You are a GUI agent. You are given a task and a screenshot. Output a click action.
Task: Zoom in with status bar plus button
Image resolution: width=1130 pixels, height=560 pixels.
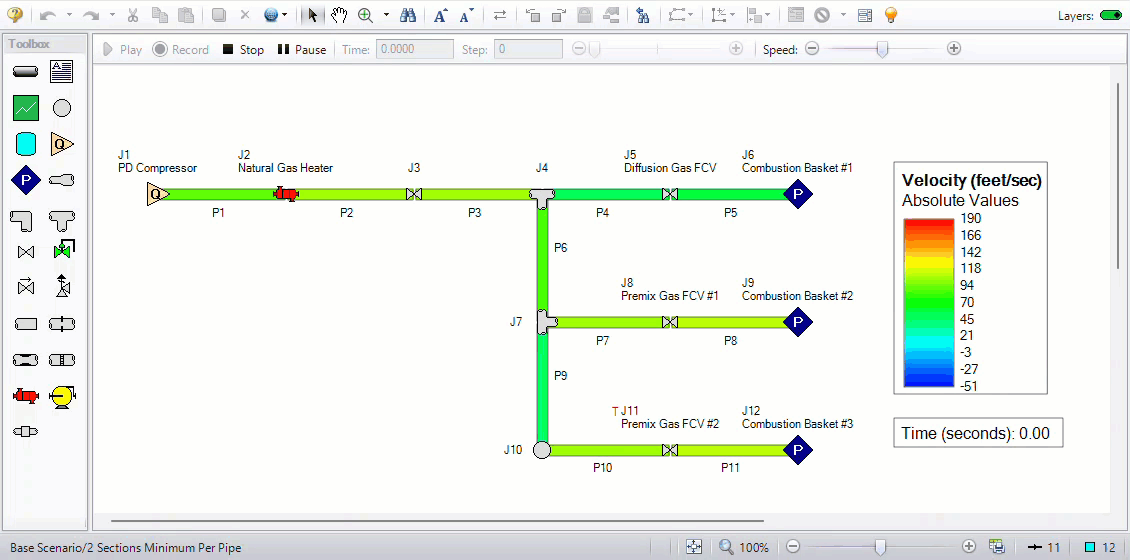[969, 547]
